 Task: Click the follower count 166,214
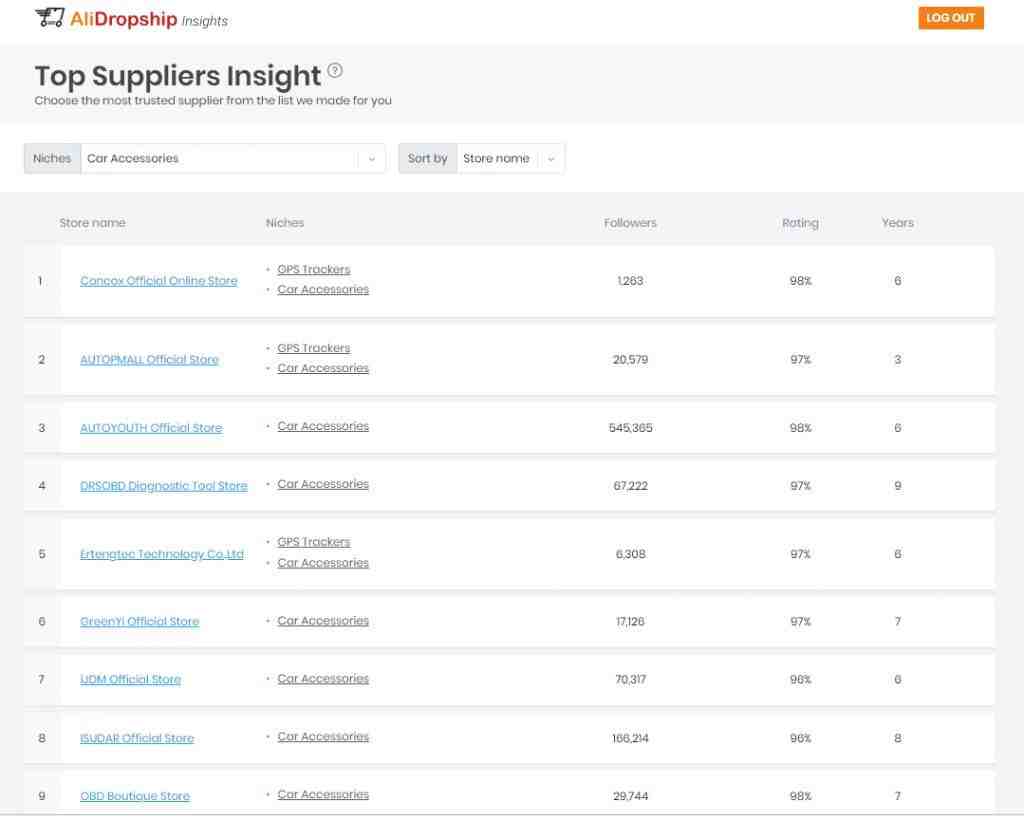tap(630, 738)
